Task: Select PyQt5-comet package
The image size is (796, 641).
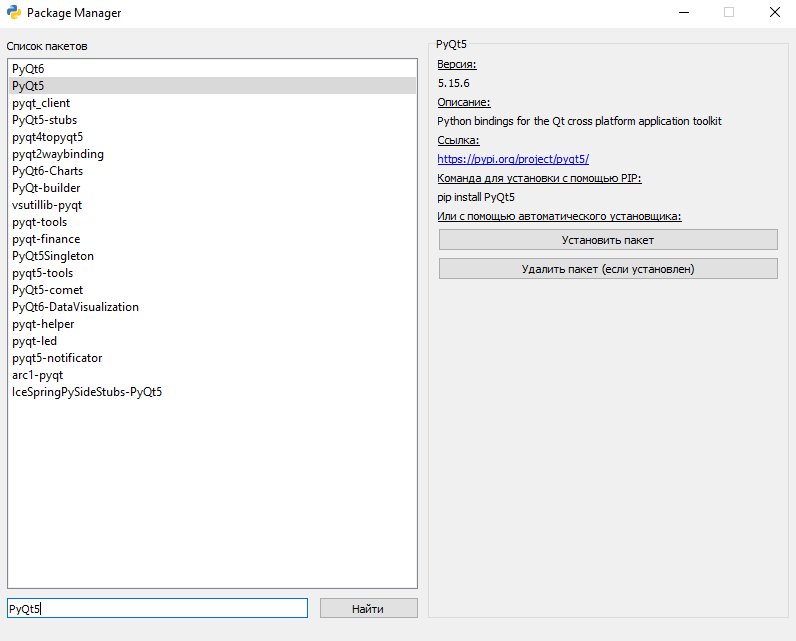Action: tap(212, 290)
